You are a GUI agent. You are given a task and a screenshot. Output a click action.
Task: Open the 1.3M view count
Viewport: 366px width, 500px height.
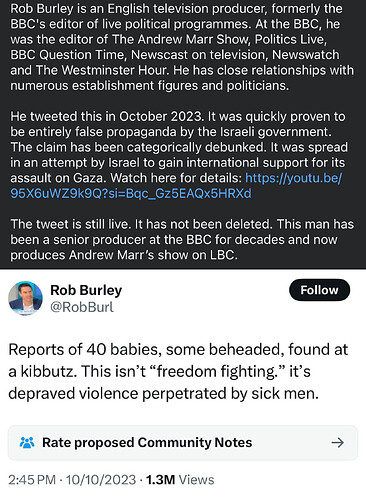point(160,480)
